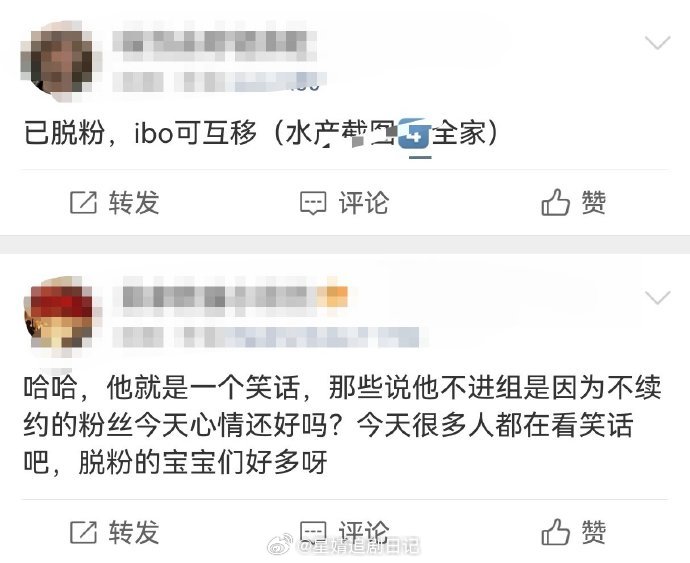Open comments via the bubble icon on the second post
Image resolution: width=690 pixels, height=563 pixels.
coord(313,532)
